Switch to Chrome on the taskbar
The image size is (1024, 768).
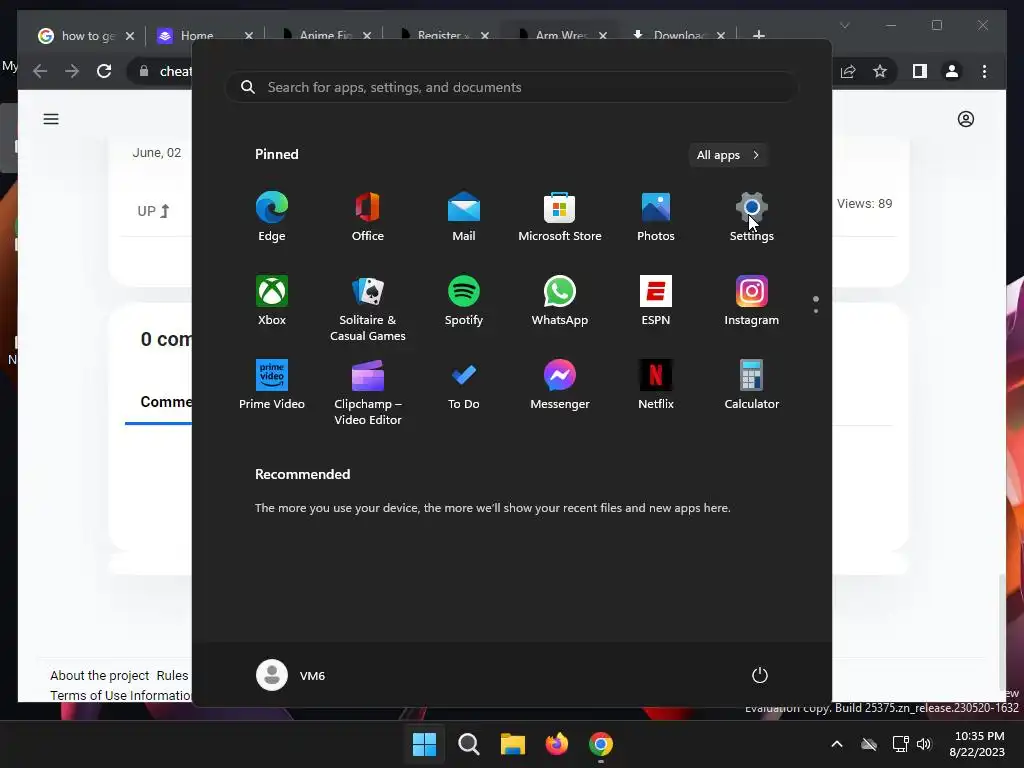pos(601,744)
